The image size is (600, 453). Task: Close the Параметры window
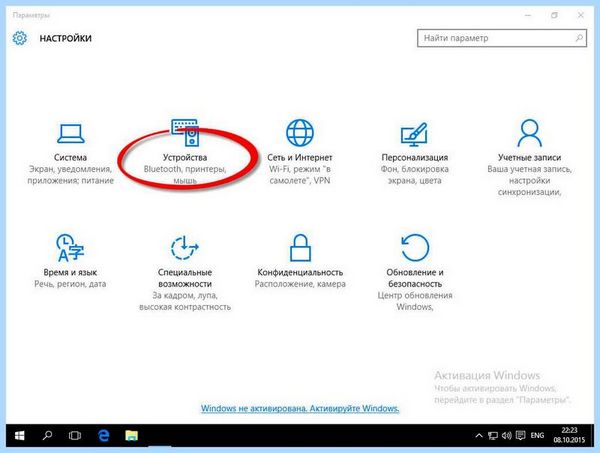(x=580, y=15)
